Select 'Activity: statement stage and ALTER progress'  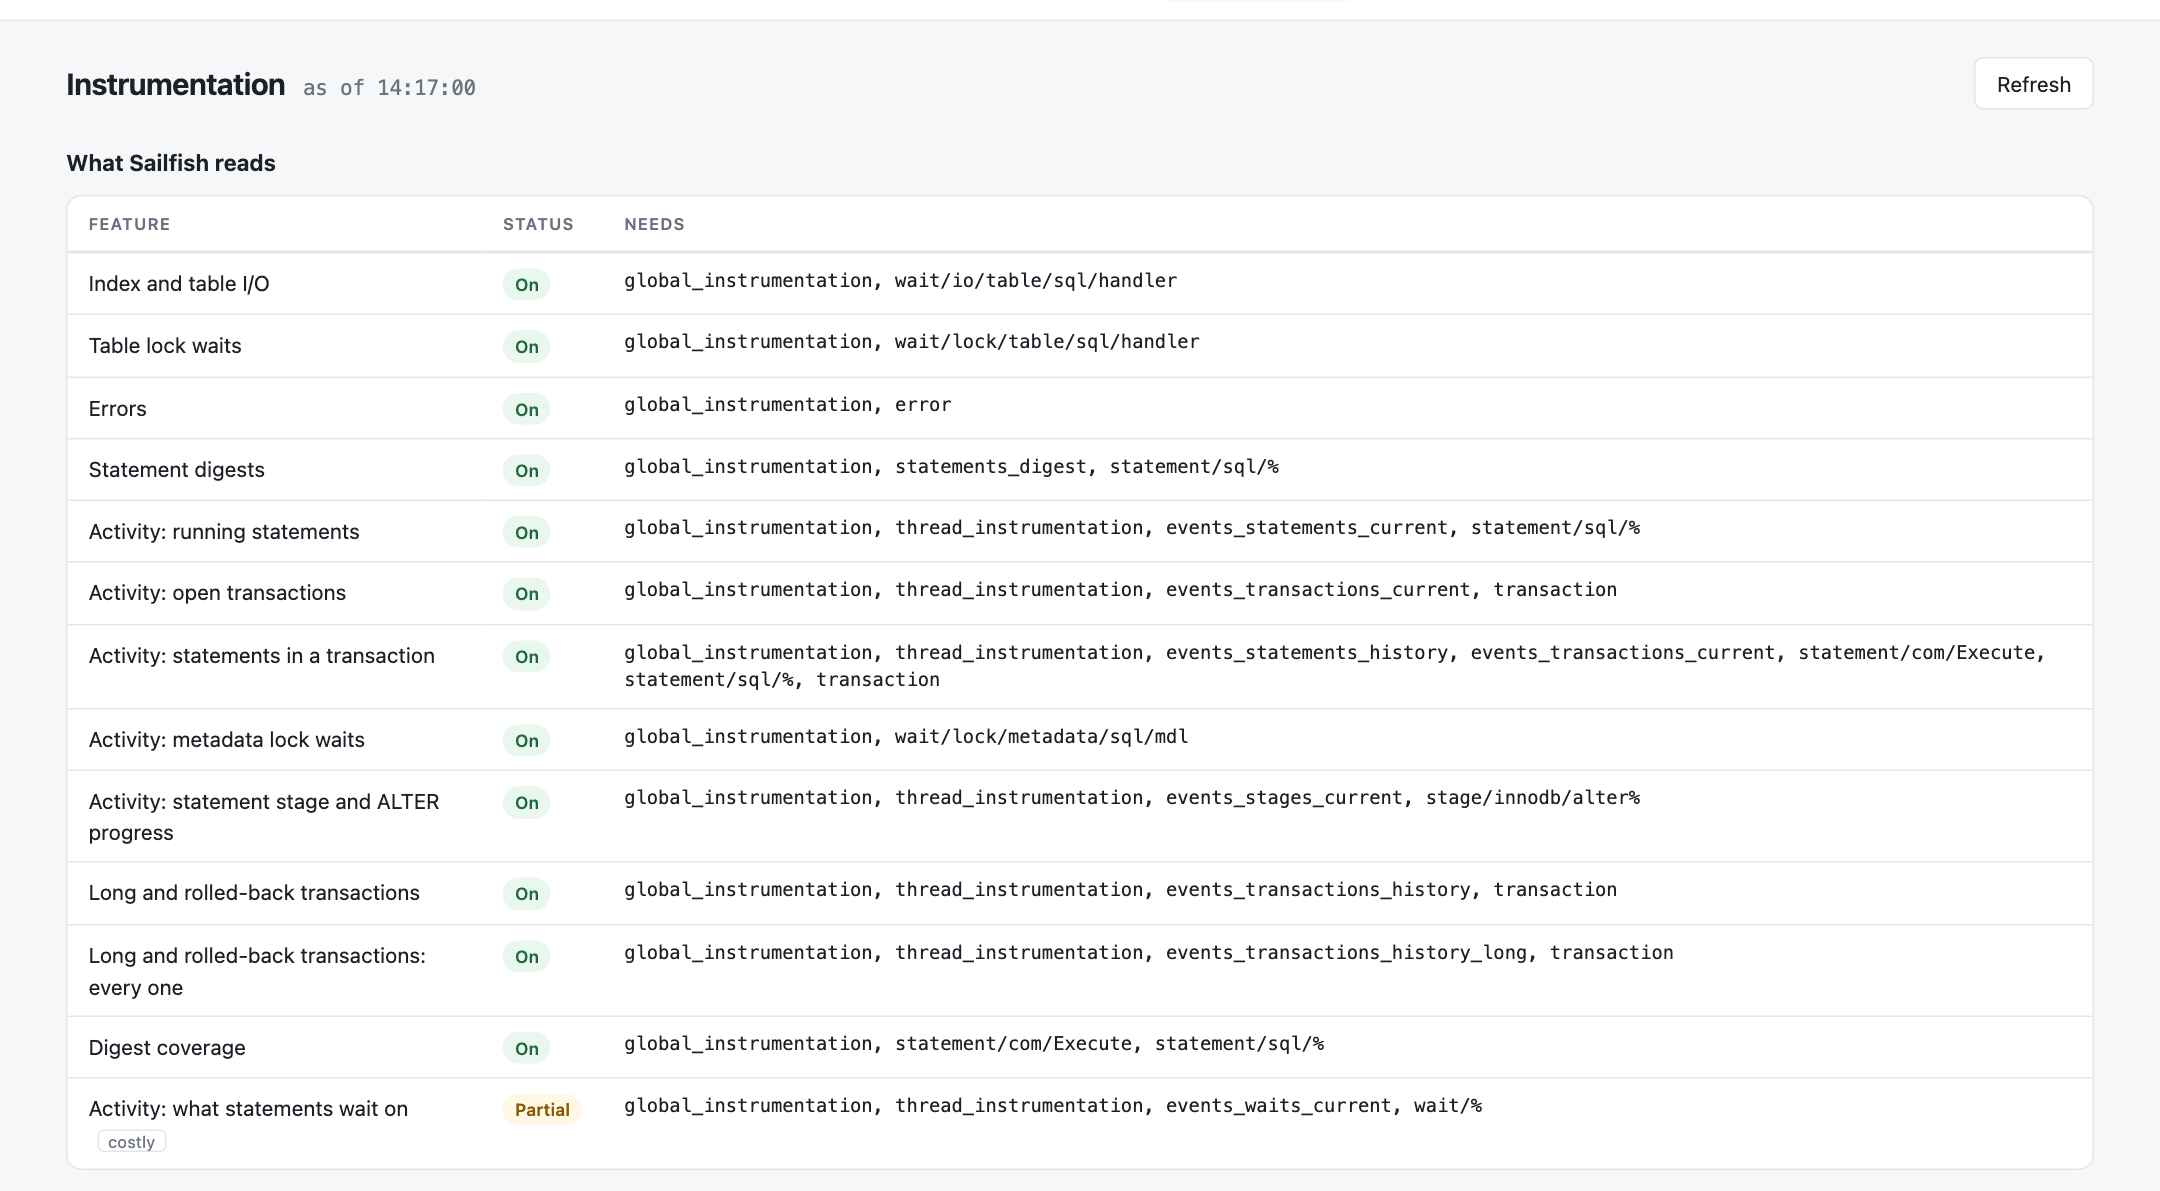[x=264, y=817]
